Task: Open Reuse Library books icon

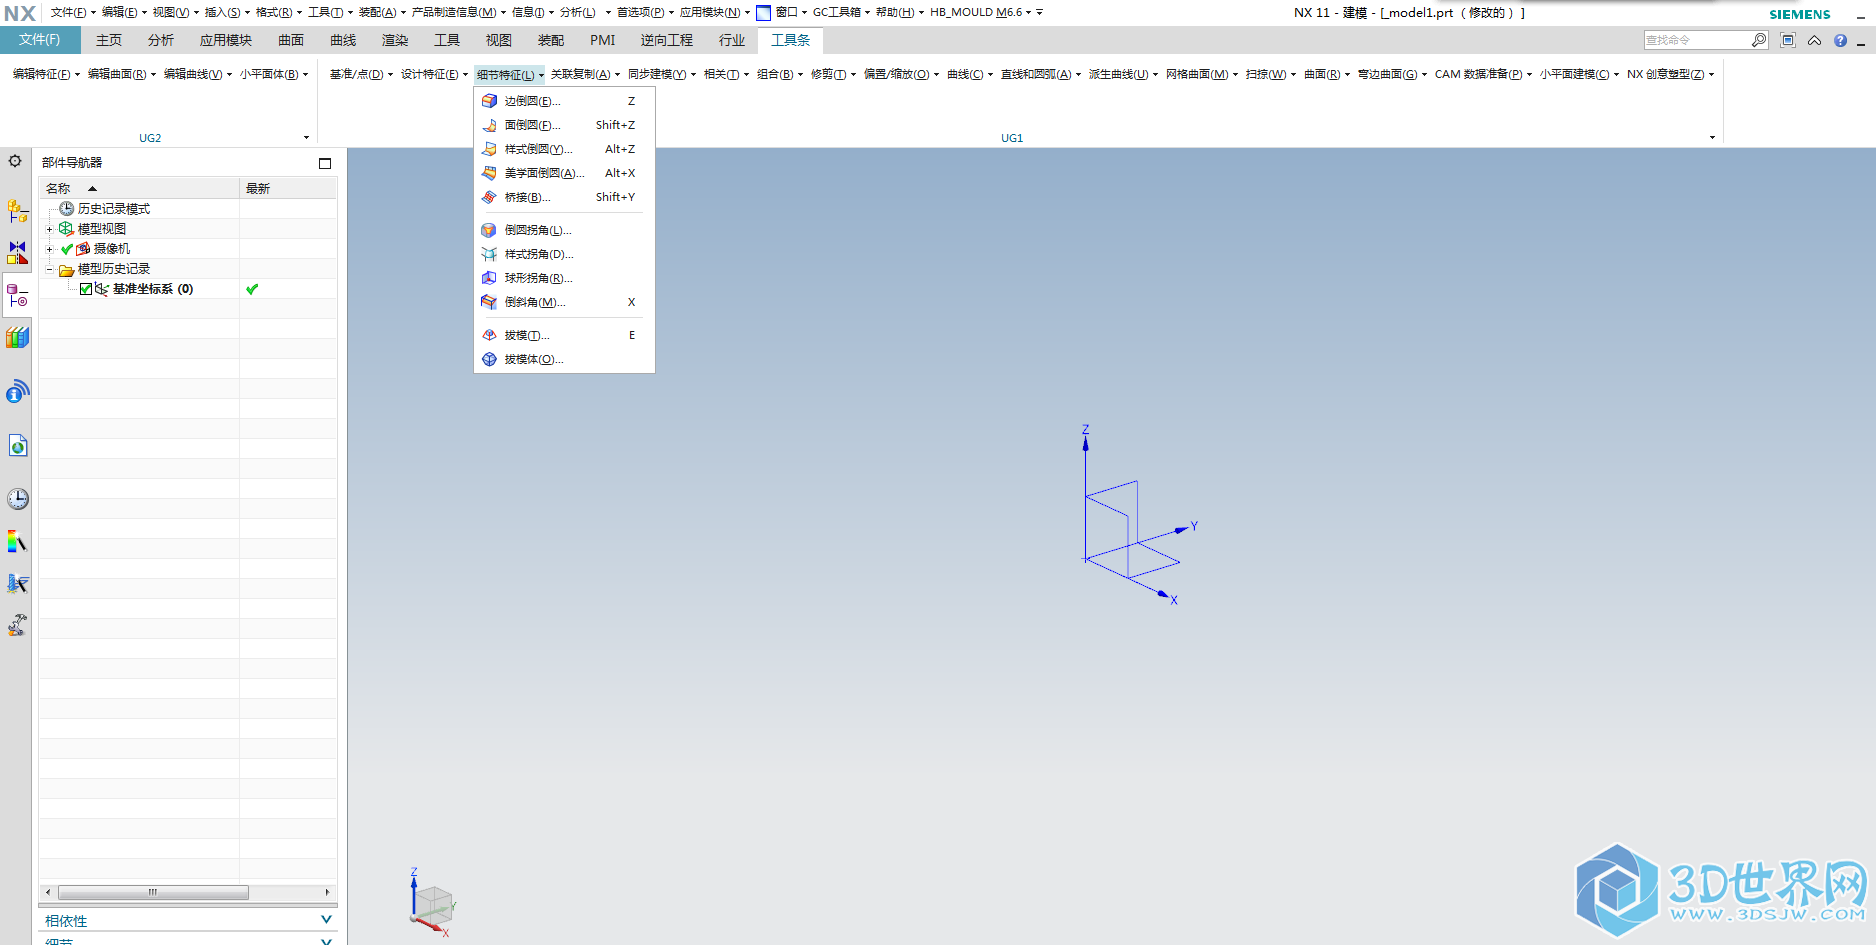Action: click(17, 338)
